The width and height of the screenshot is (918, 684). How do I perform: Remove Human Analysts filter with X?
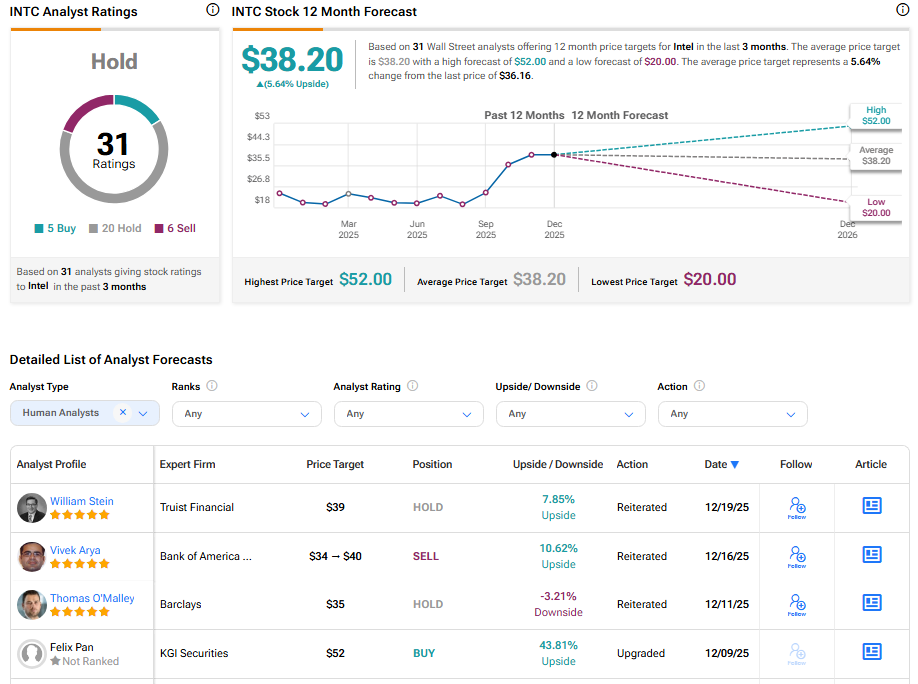[123, 413]
